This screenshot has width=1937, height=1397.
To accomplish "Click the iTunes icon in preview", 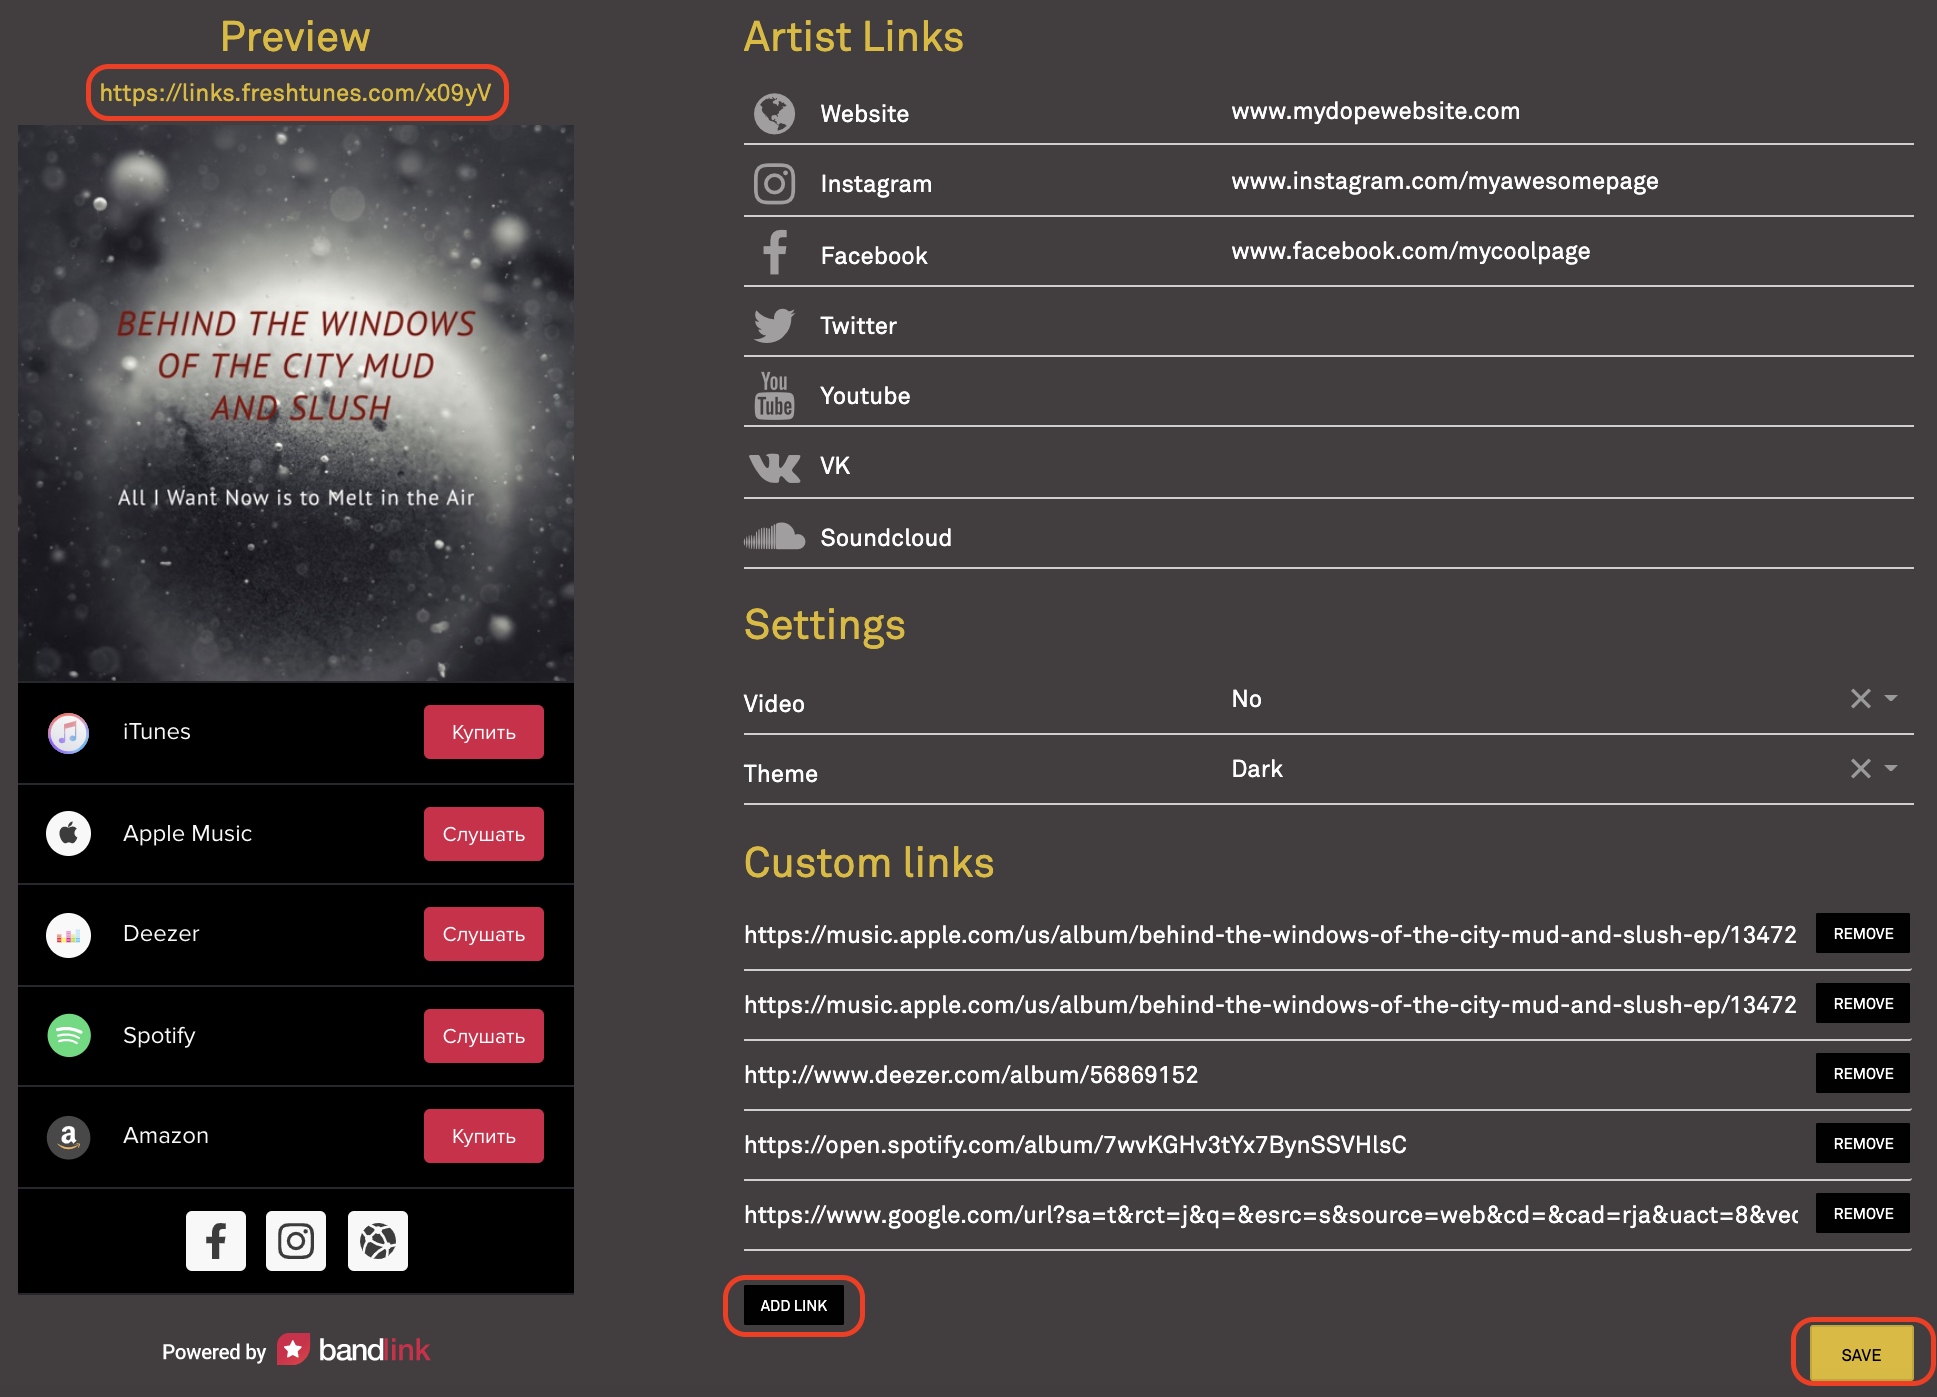I will coord(69,733).
